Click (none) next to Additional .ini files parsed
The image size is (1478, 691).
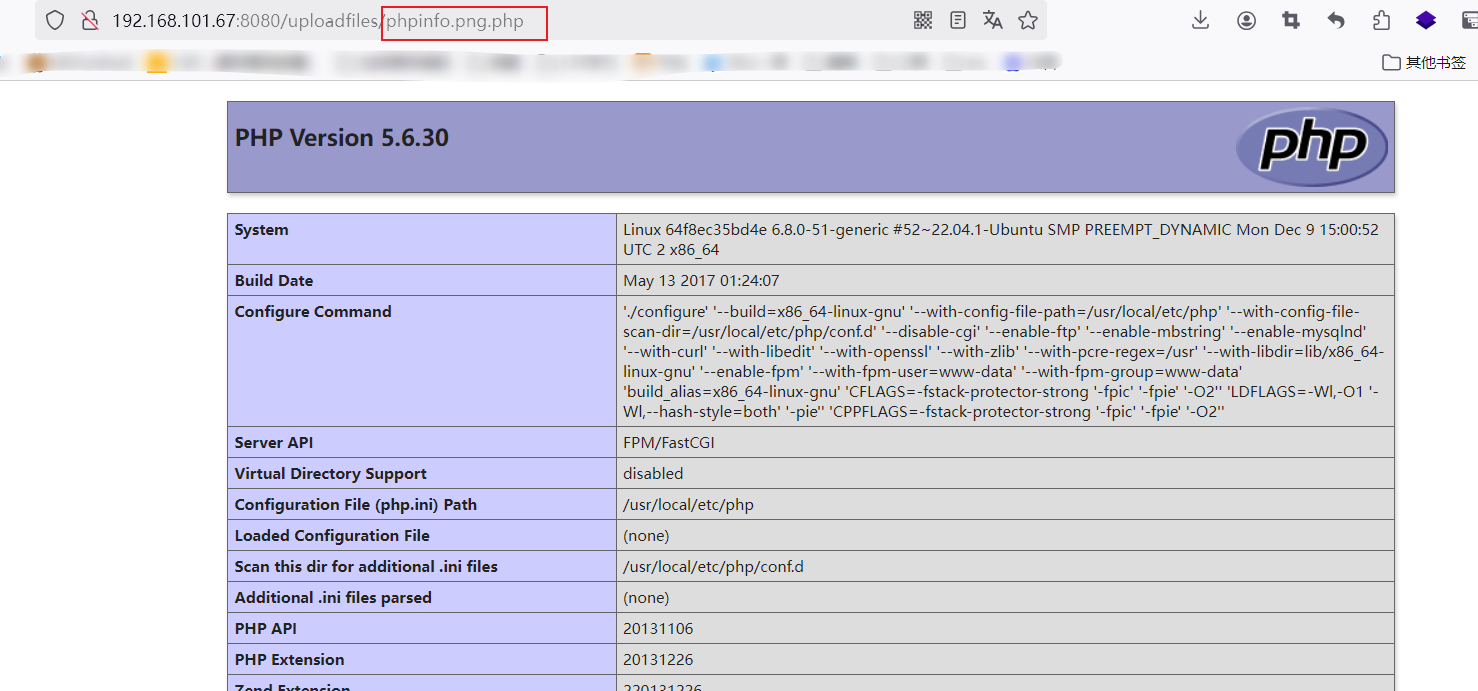(x=646, y=598)
